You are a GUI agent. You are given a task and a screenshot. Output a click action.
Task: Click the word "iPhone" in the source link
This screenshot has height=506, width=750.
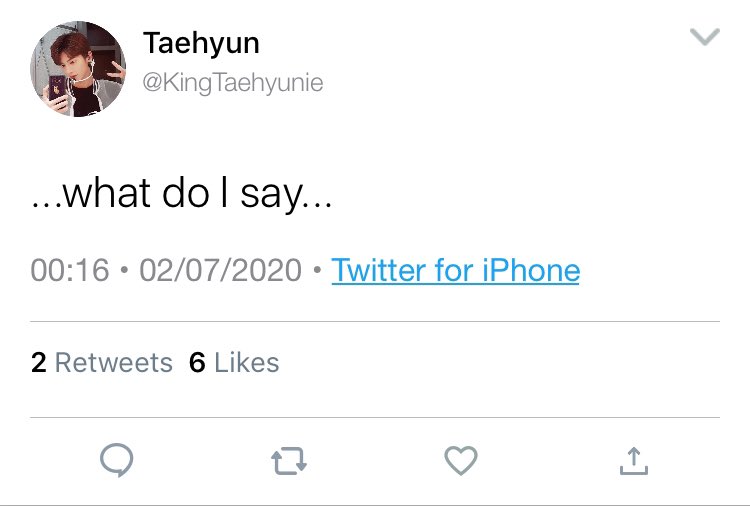click(531, 270)
